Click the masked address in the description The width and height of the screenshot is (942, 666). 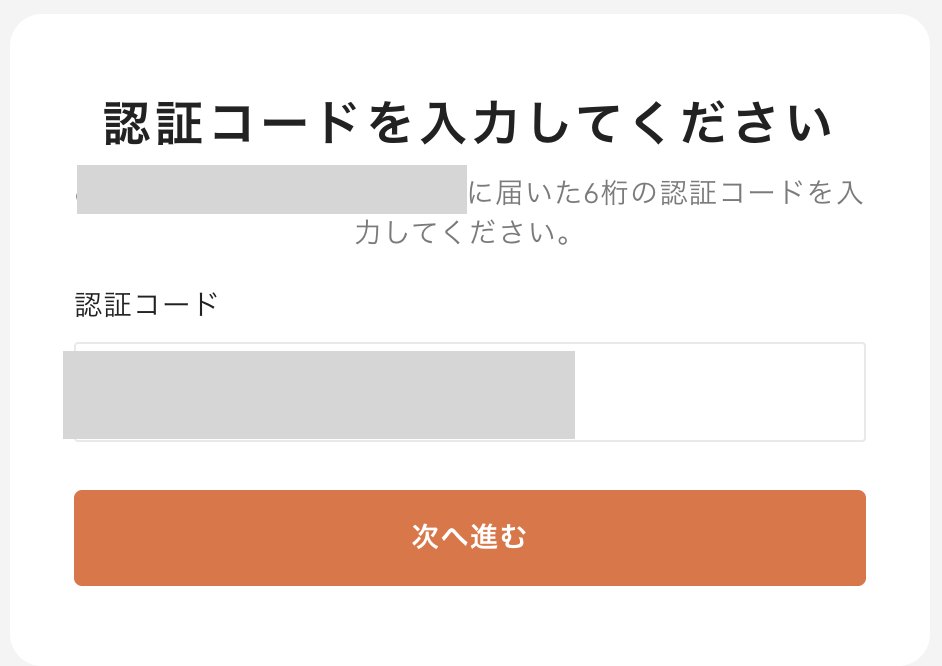tap(271, 189)
